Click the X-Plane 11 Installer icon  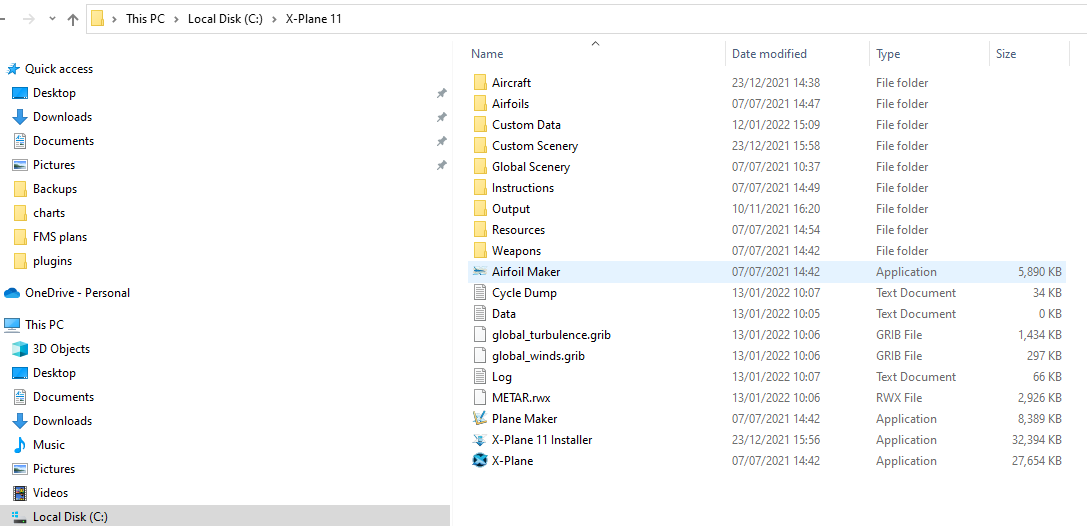pyautogui.click(x=480, y=439)
